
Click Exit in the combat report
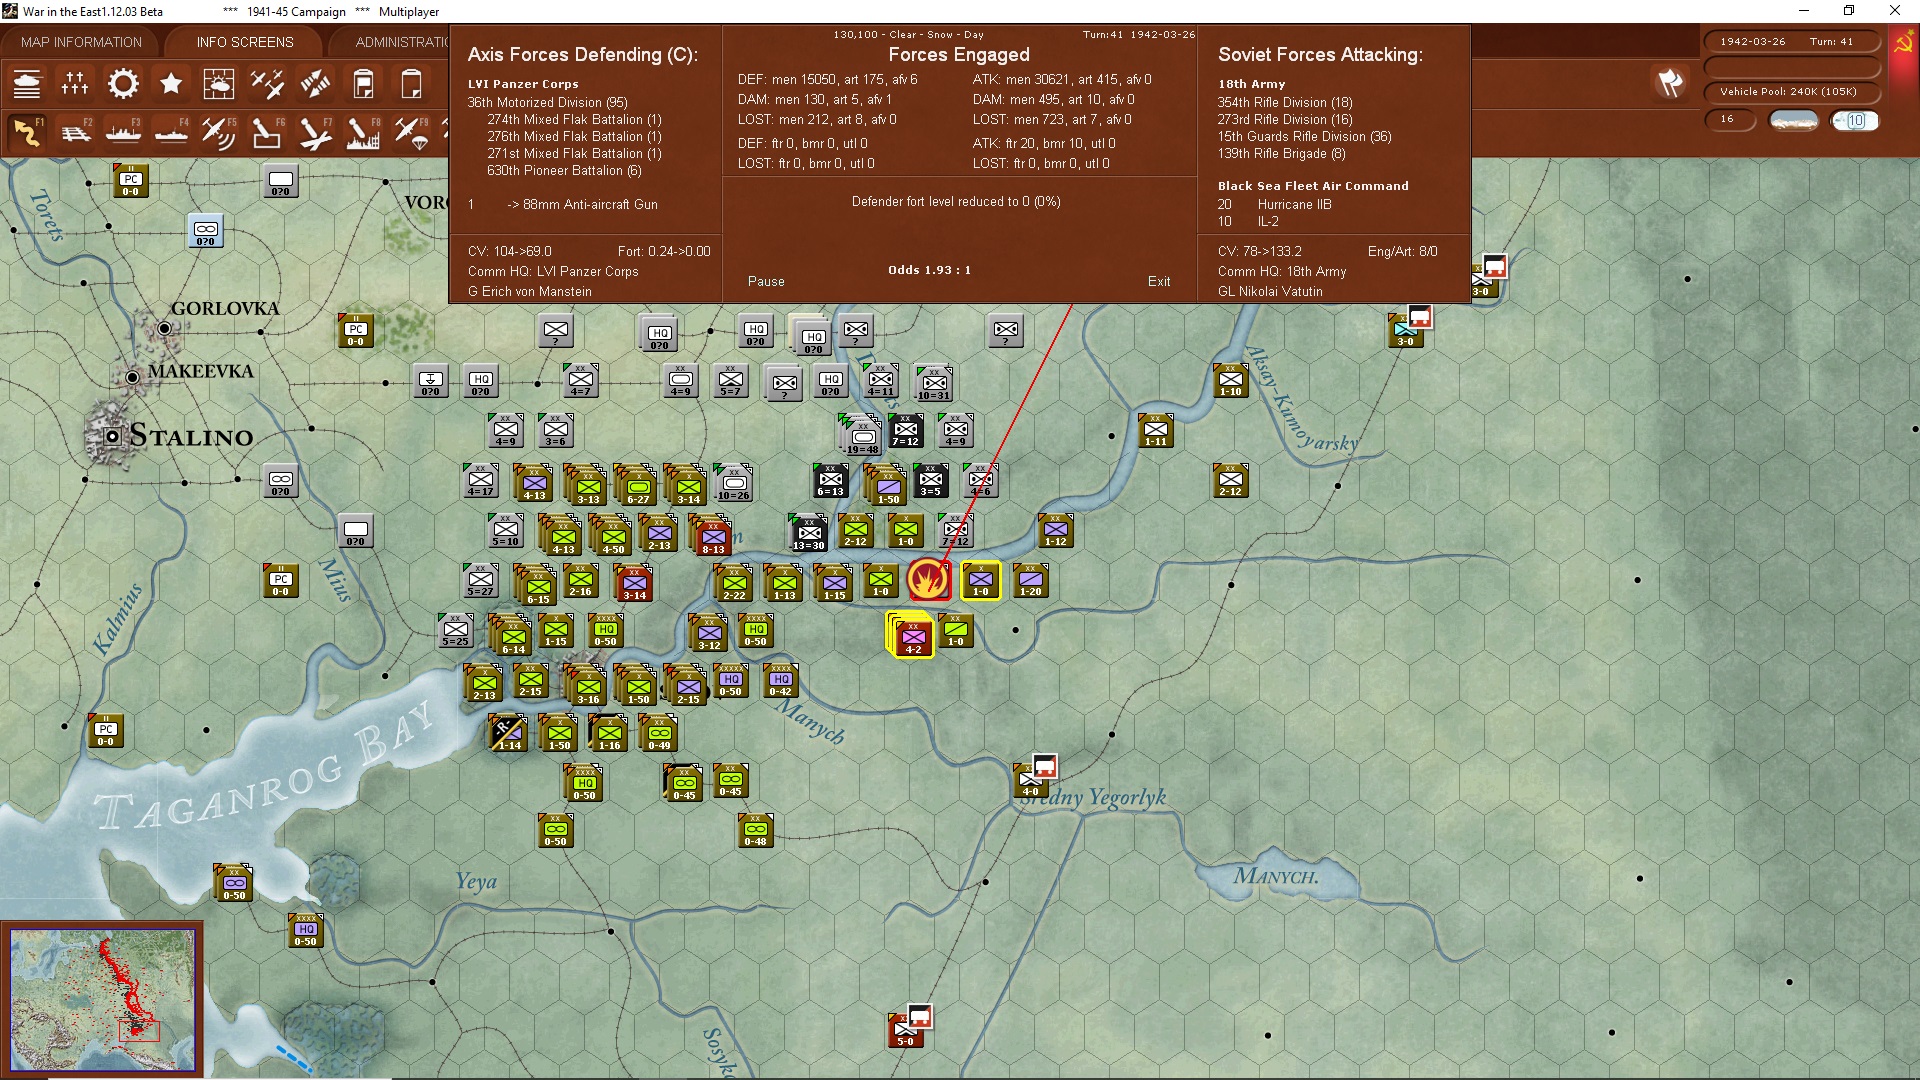1159,281
